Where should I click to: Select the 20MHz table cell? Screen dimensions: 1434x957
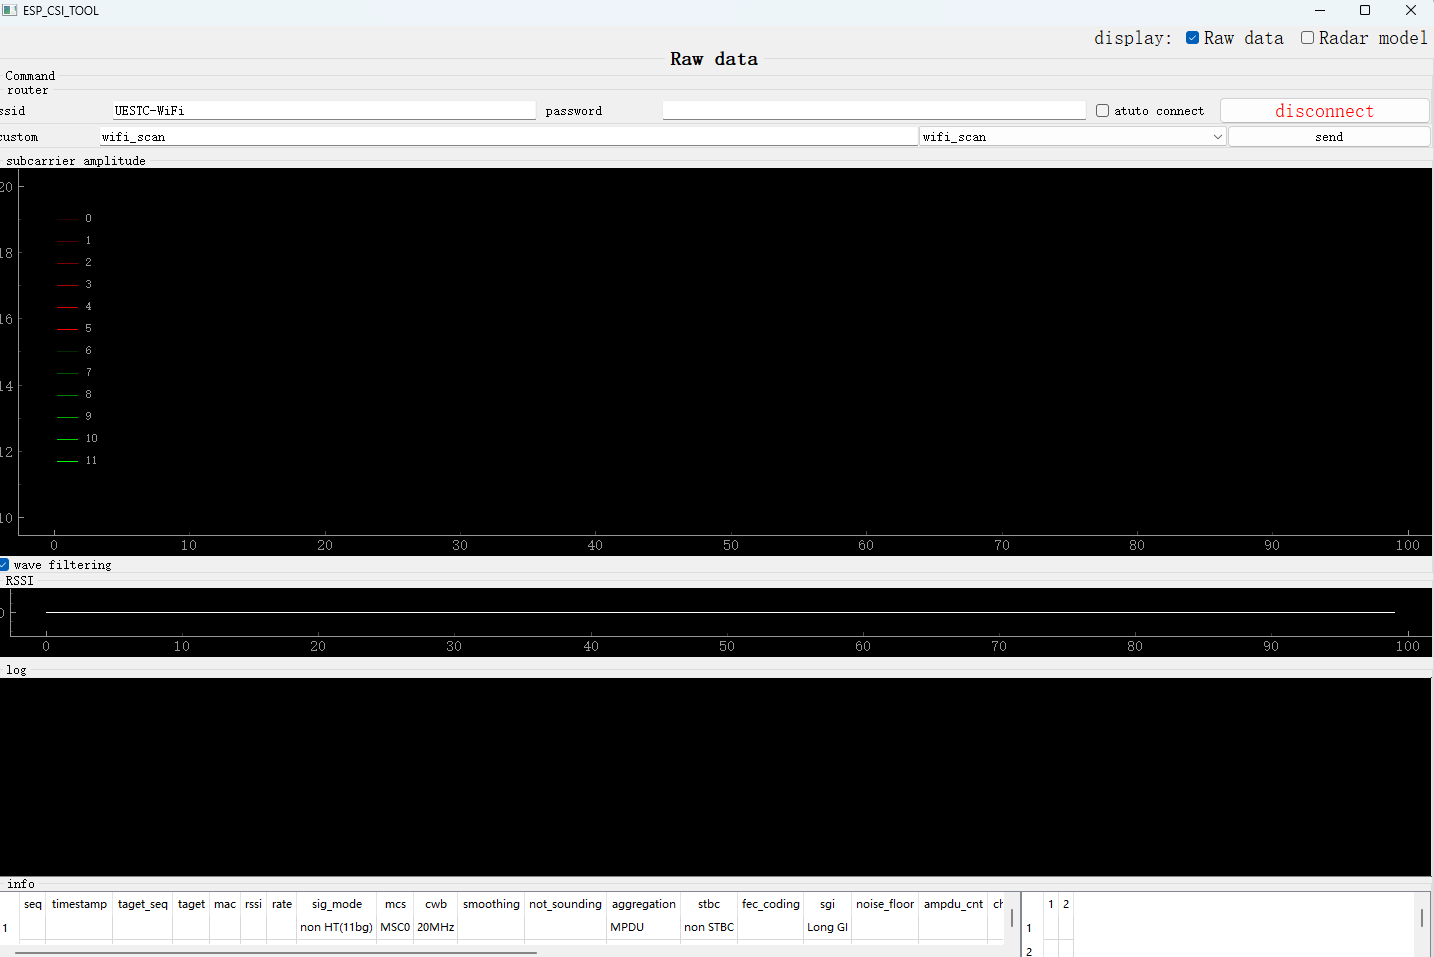click(x=436, y=927)
